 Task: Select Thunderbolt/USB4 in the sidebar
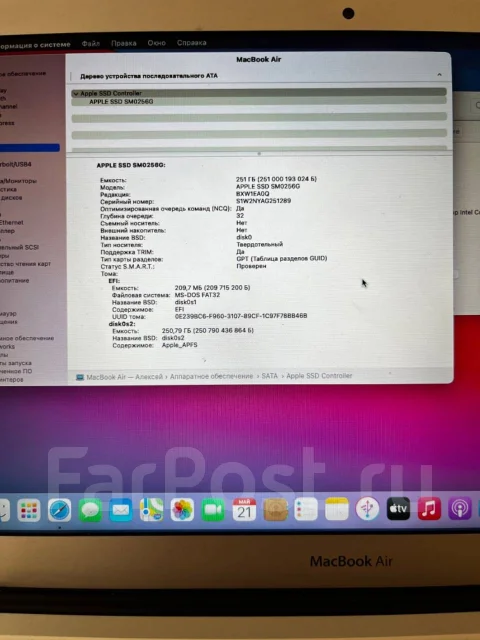16,164
